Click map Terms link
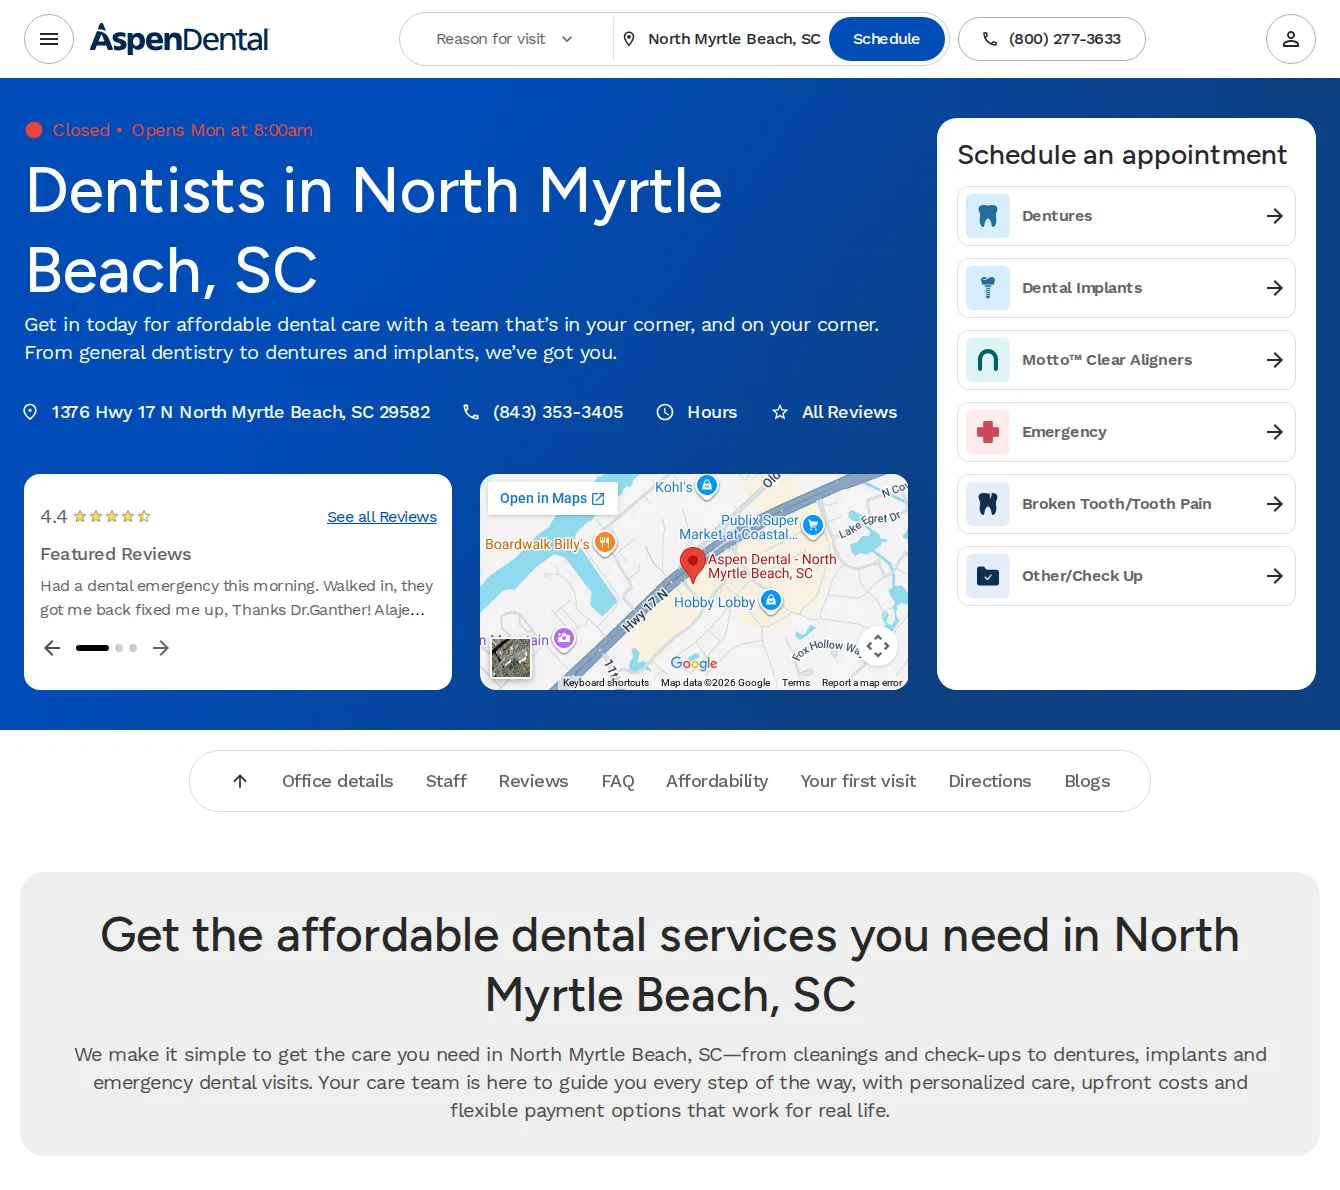Screen dimensions: 1340x1190 coord(796,683)
